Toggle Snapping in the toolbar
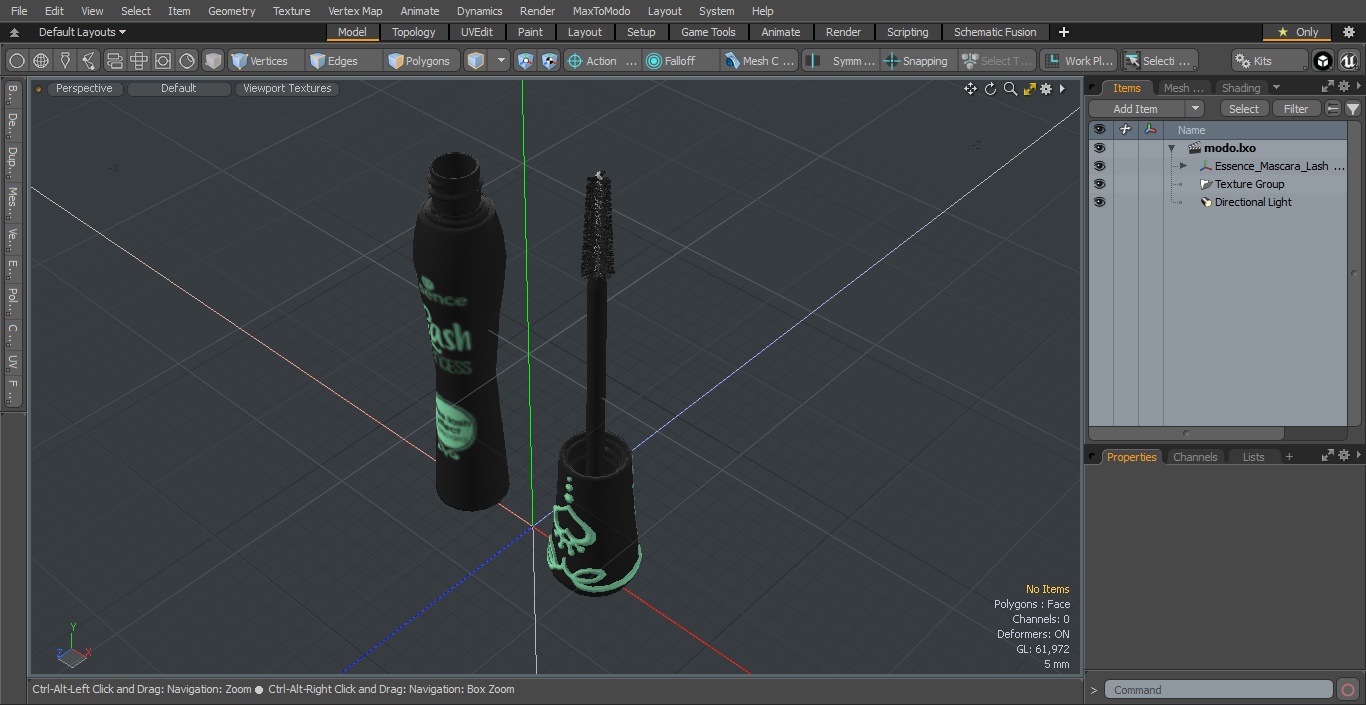Screen dimensions: 1366x705 pyautogui.click(x=917, y=61)
